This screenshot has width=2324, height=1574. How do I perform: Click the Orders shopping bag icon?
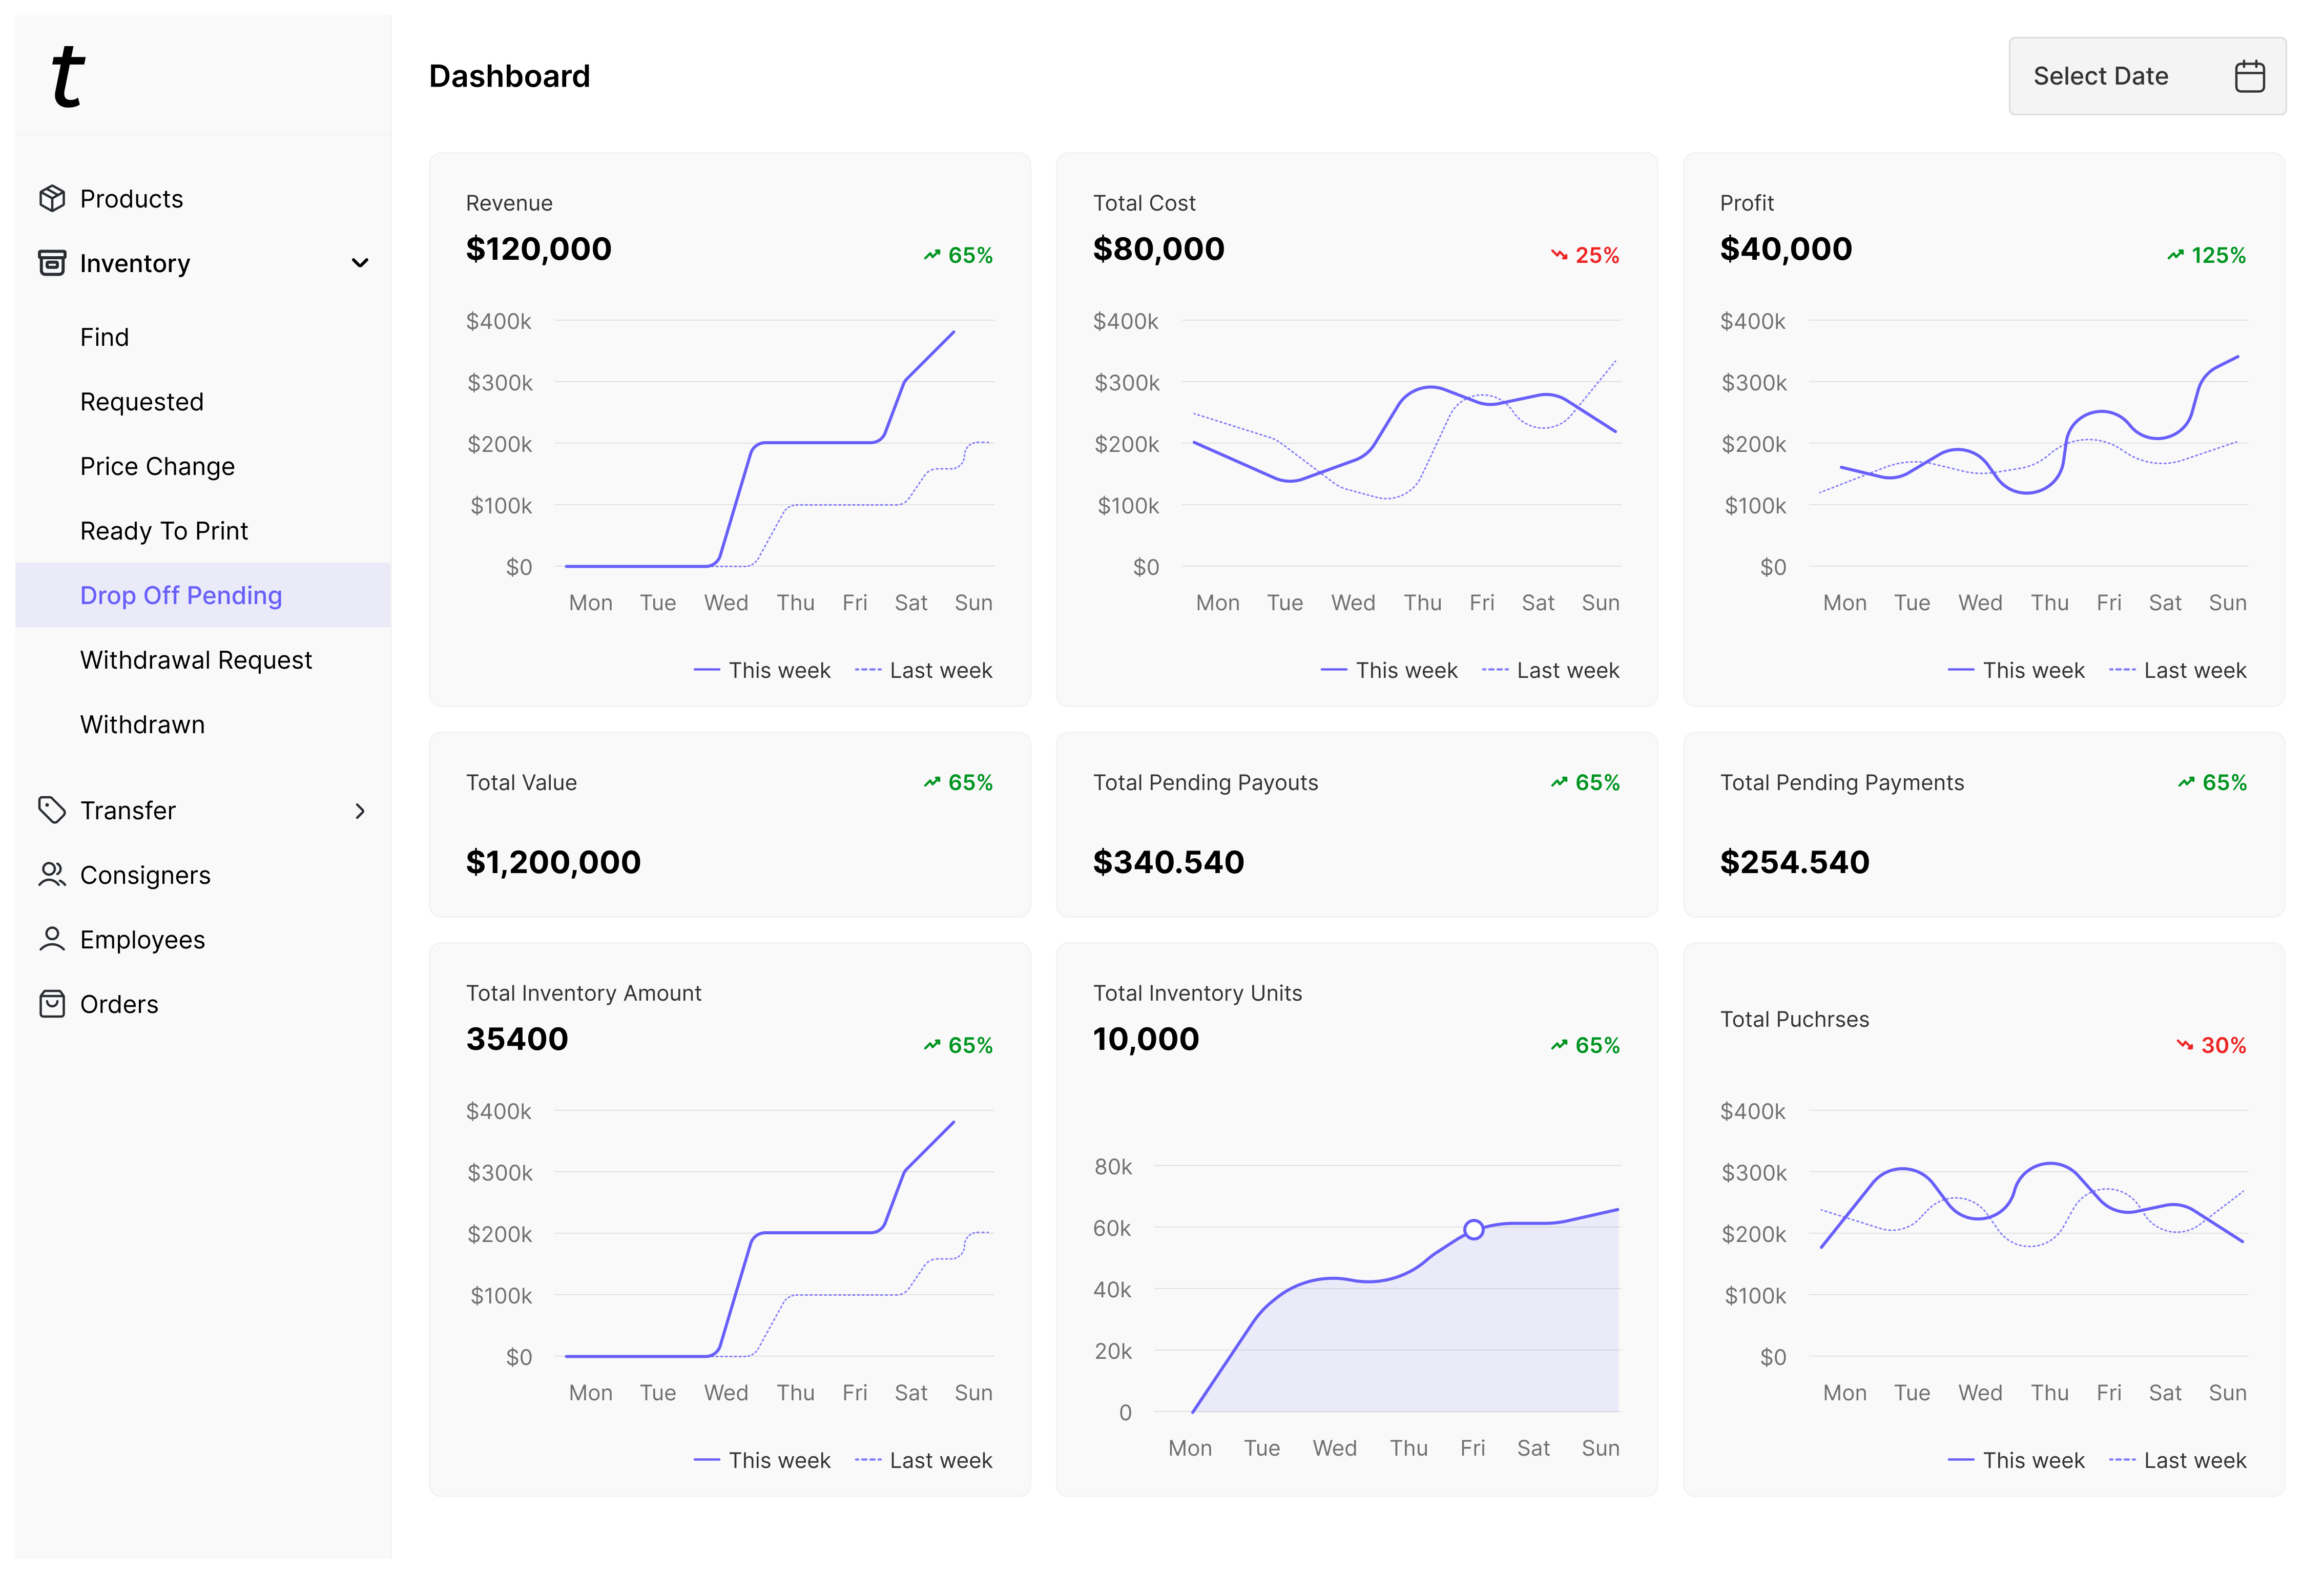coord(52,1004)
